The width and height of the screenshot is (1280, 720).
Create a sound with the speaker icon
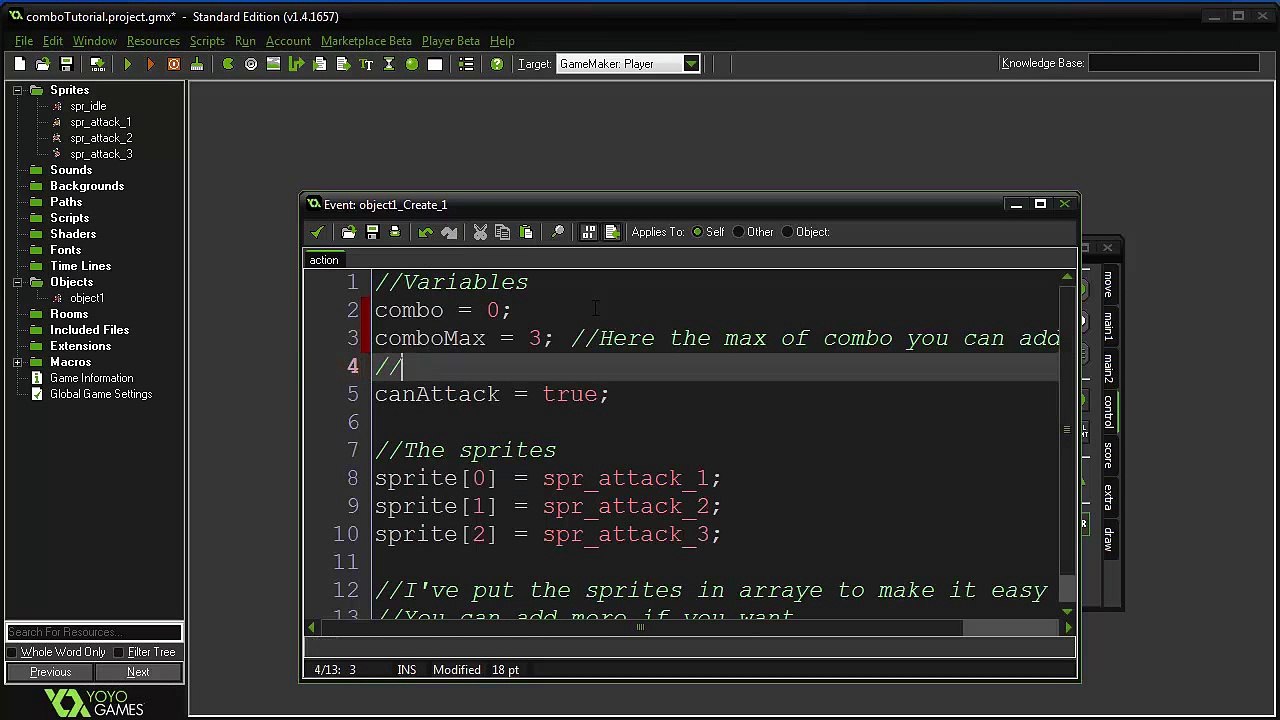[x=251, y=64]
